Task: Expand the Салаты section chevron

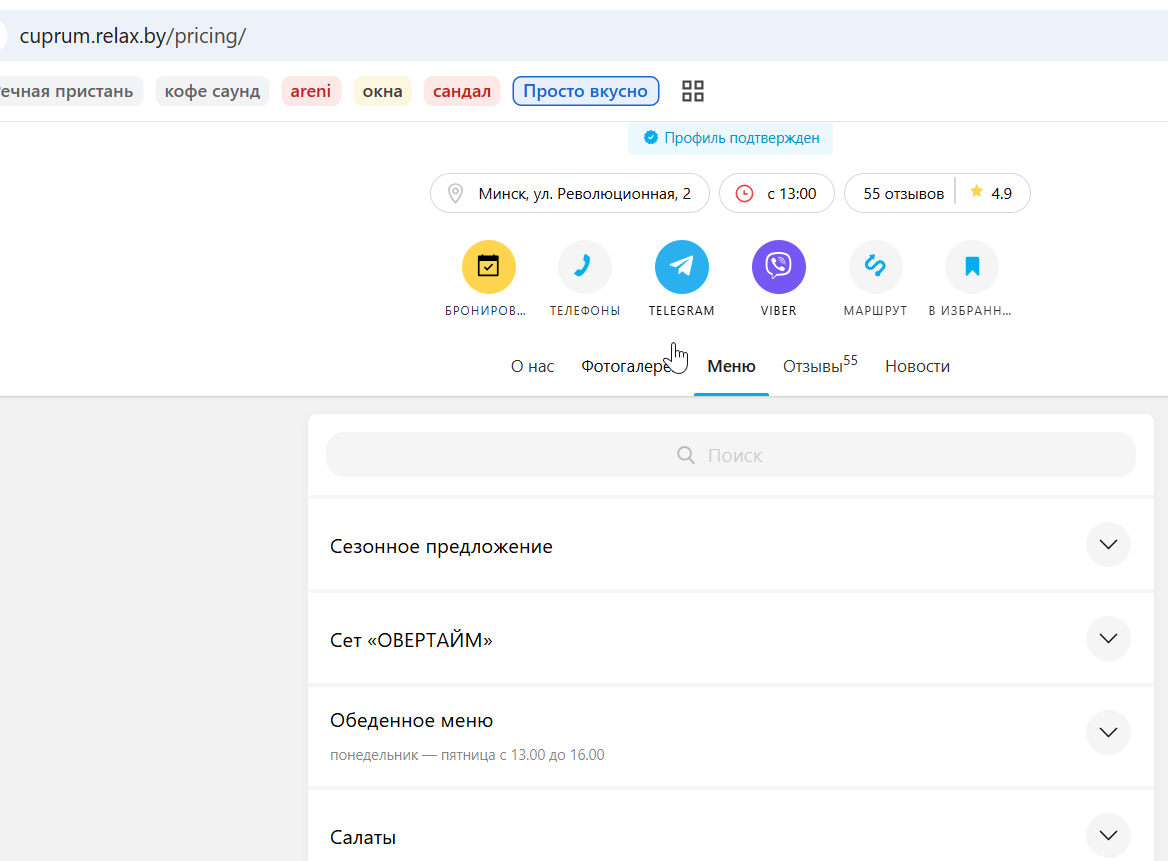Action: [x=1108, y=835]
